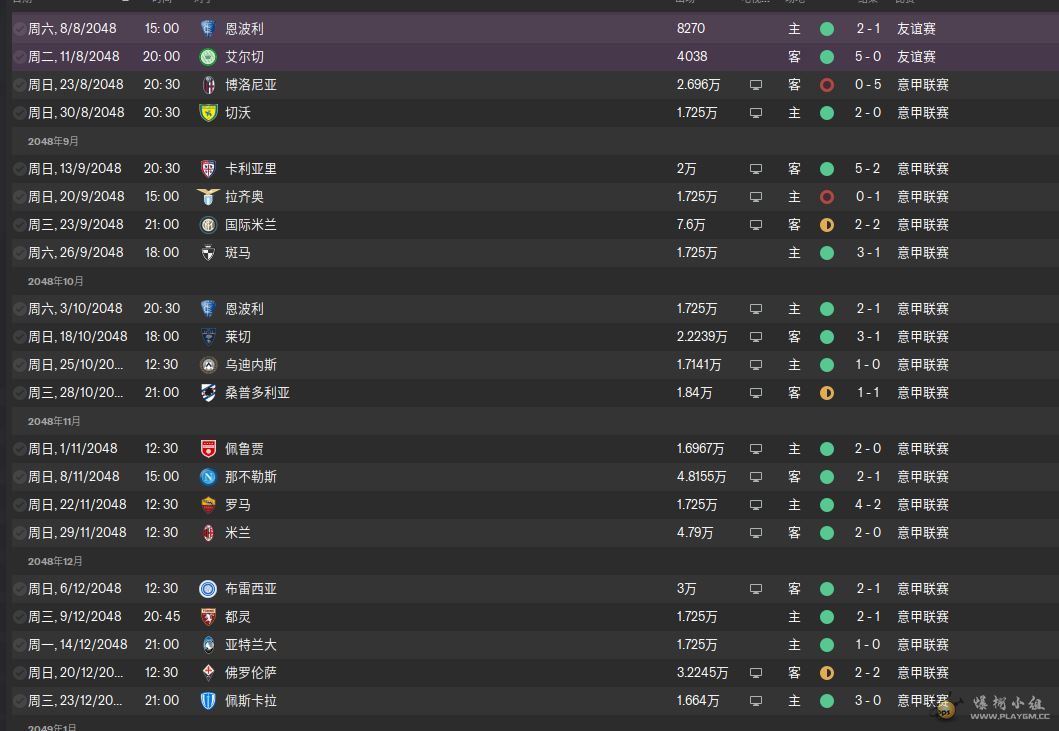The image size is (1059, 731).
Task: Select the Napoli club crest icon
Action: click(208, 477)
